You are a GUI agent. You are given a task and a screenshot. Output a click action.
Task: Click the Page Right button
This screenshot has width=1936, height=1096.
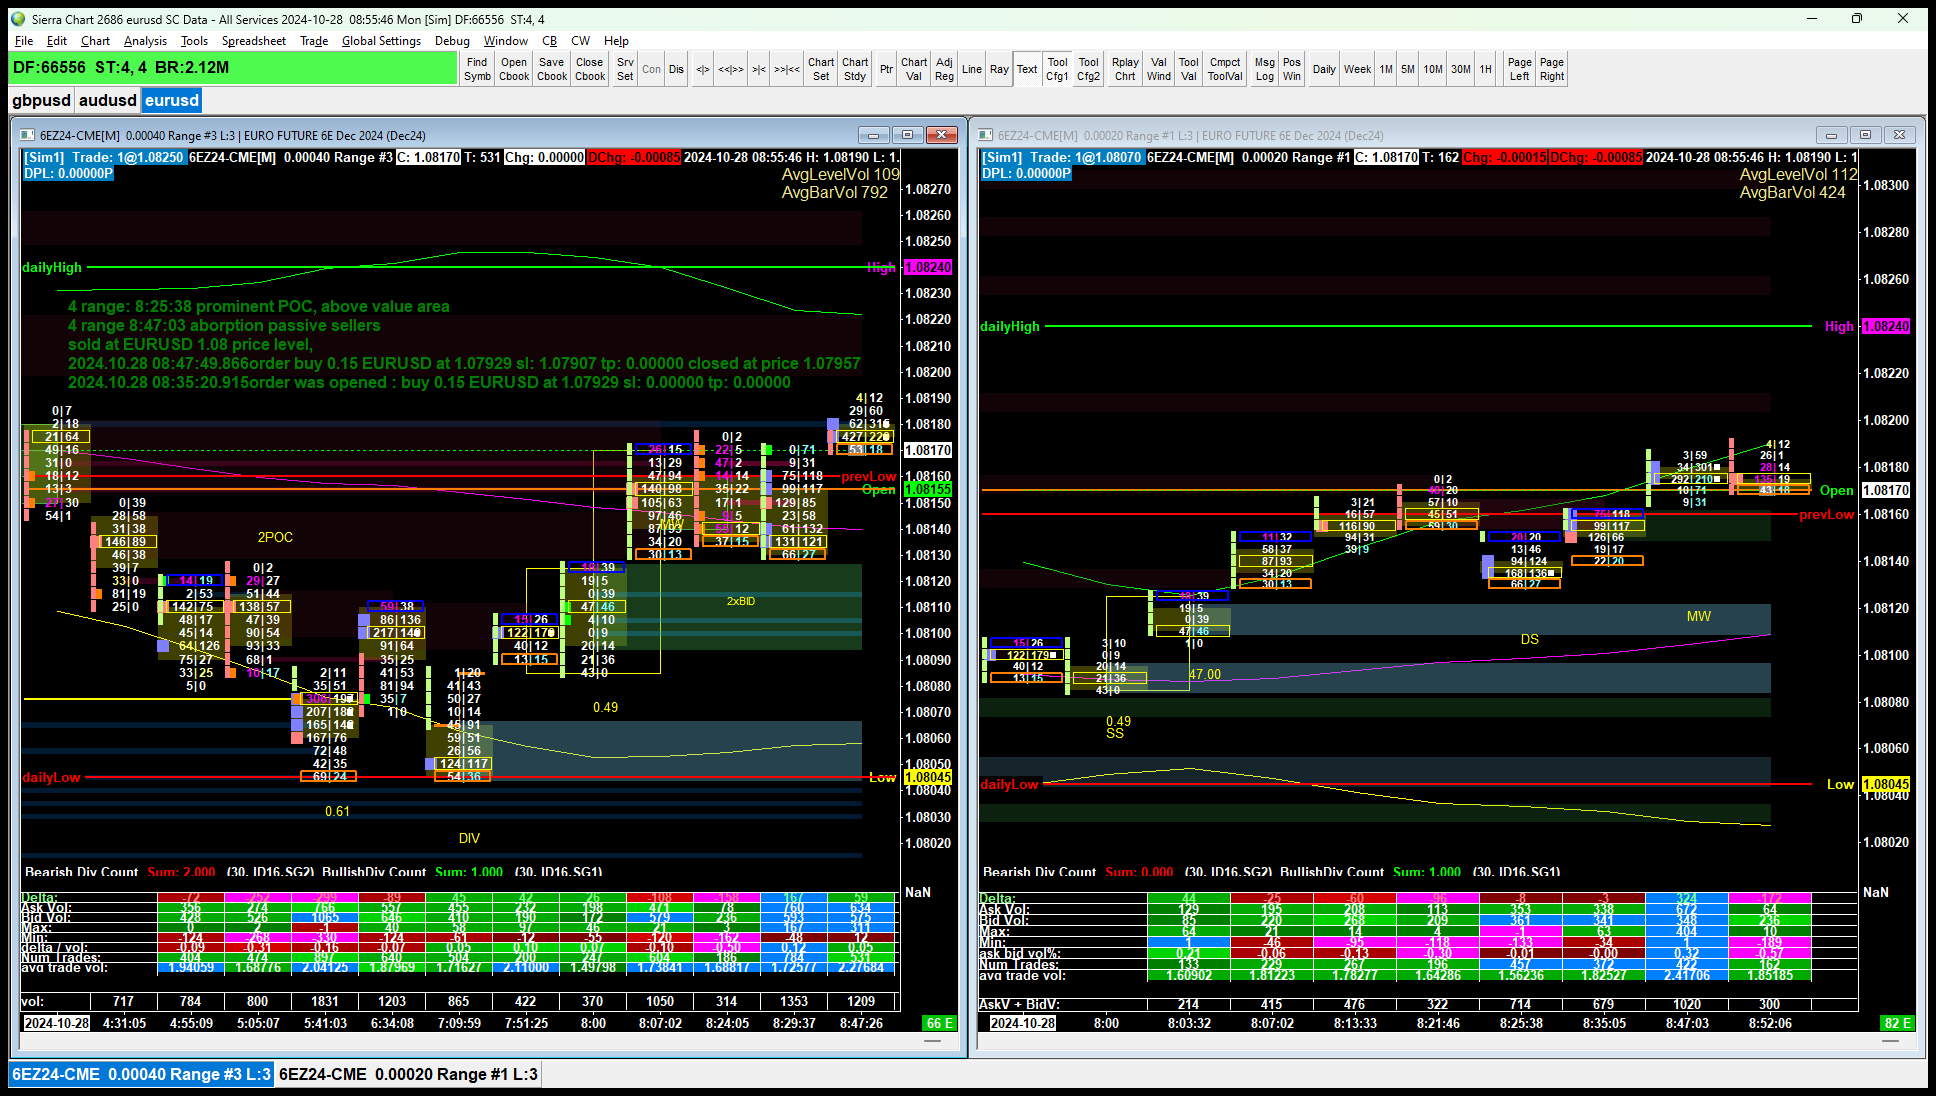click(x=1552, y=69)
